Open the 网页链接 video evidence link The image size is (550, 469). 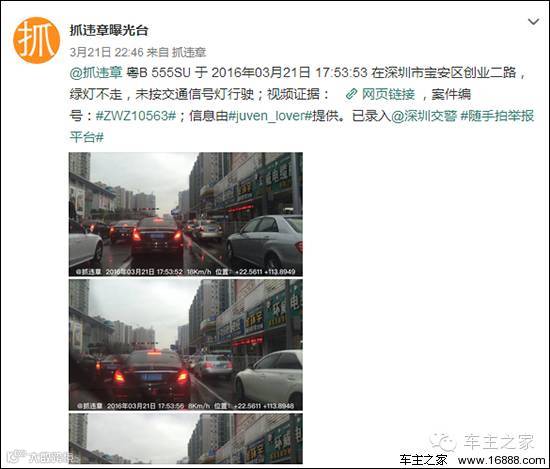tap(388, 94)
